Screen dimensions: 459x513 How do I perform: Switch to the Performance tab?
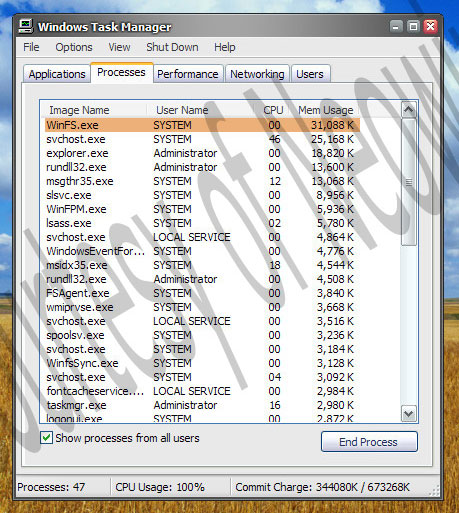point(188,74)
